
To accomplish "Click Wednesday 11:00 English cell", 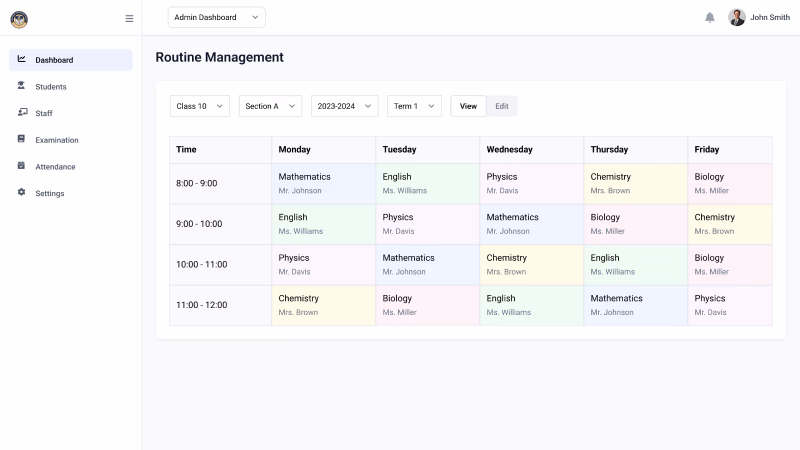I will pos(532,305).
